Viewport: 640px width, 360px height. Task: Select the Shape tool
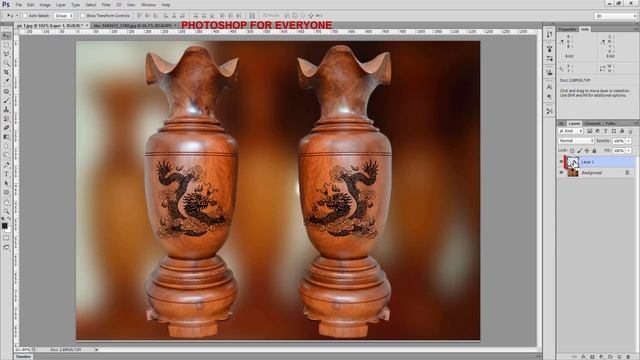[6, 192]
